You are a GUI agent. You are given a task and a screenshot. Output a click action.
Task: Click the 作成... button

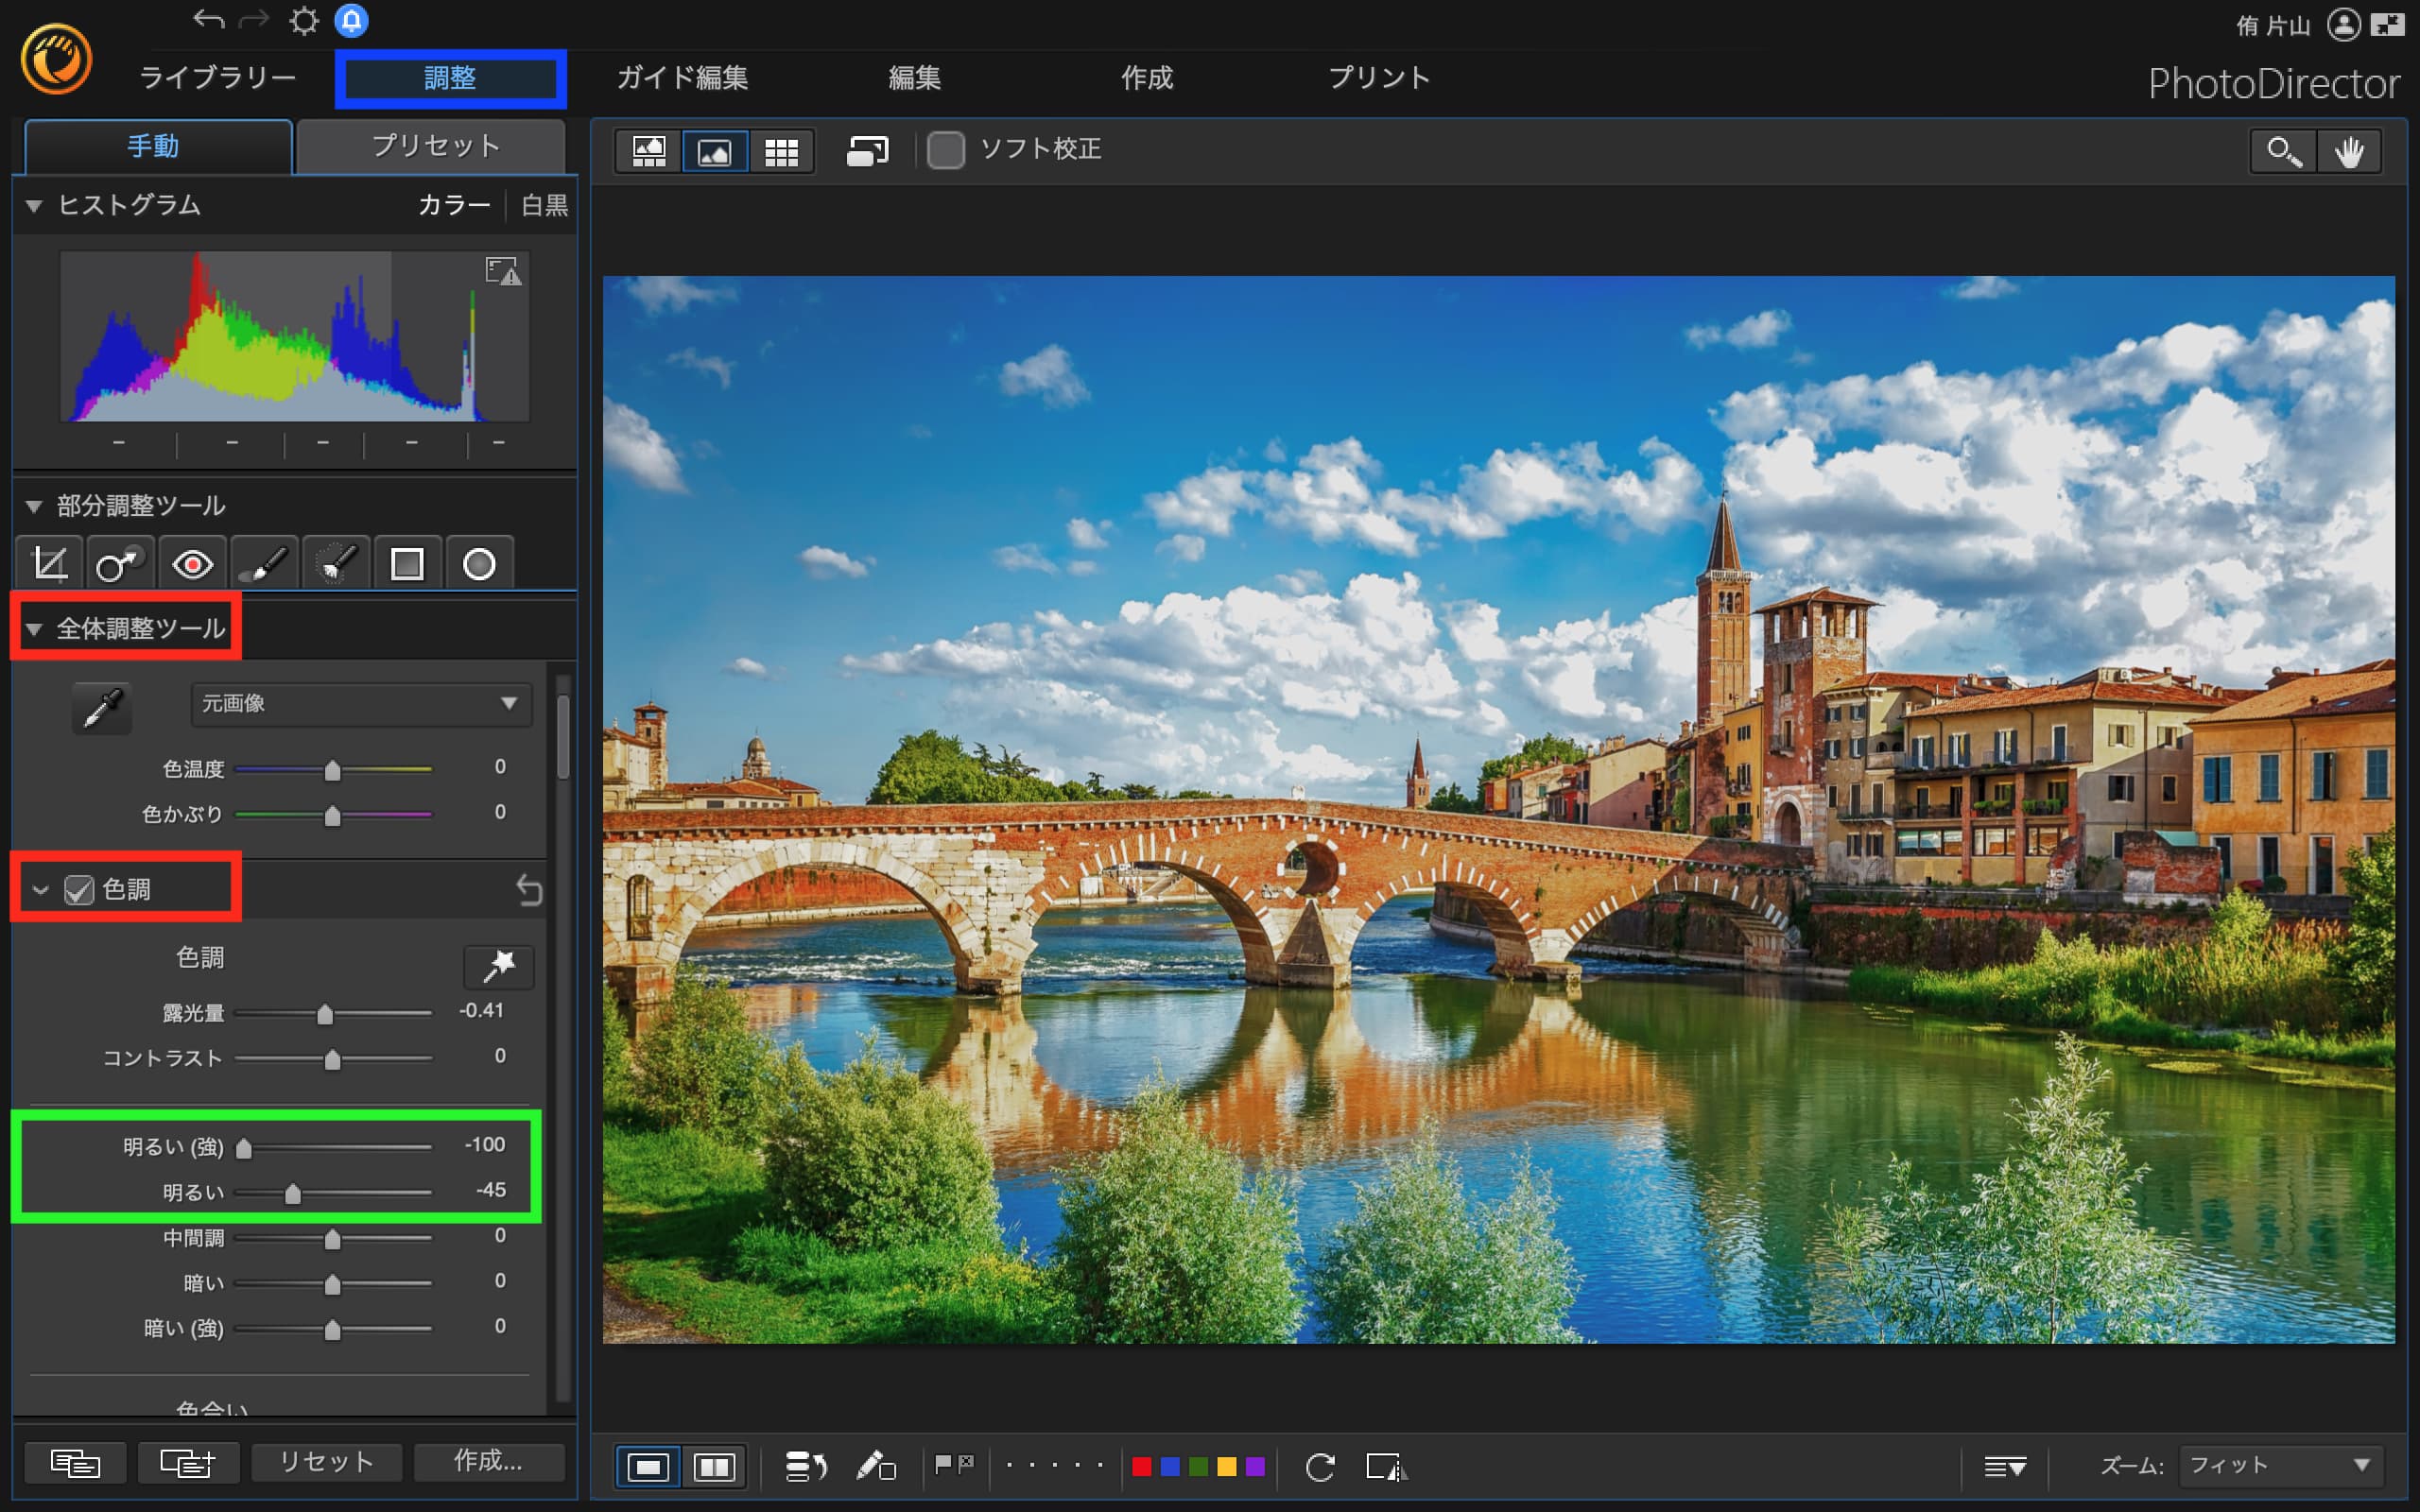488,1462
